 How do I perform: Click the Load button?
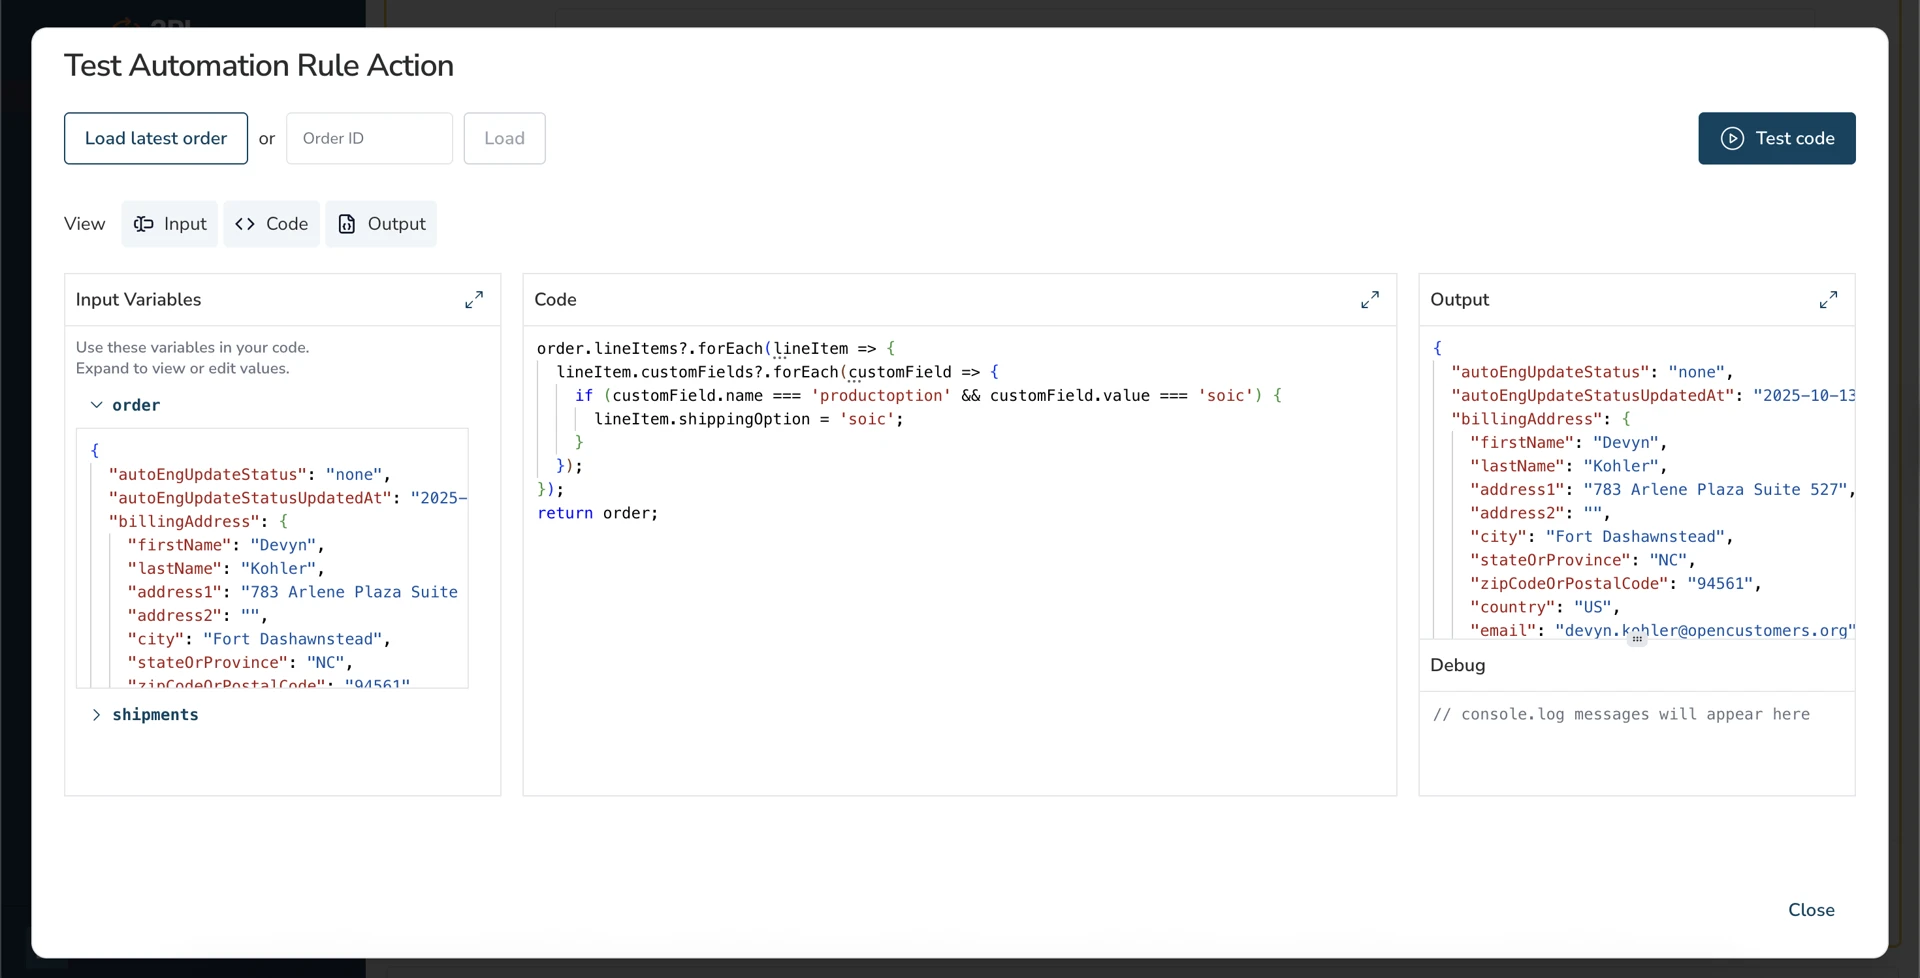tap(504, 138)
